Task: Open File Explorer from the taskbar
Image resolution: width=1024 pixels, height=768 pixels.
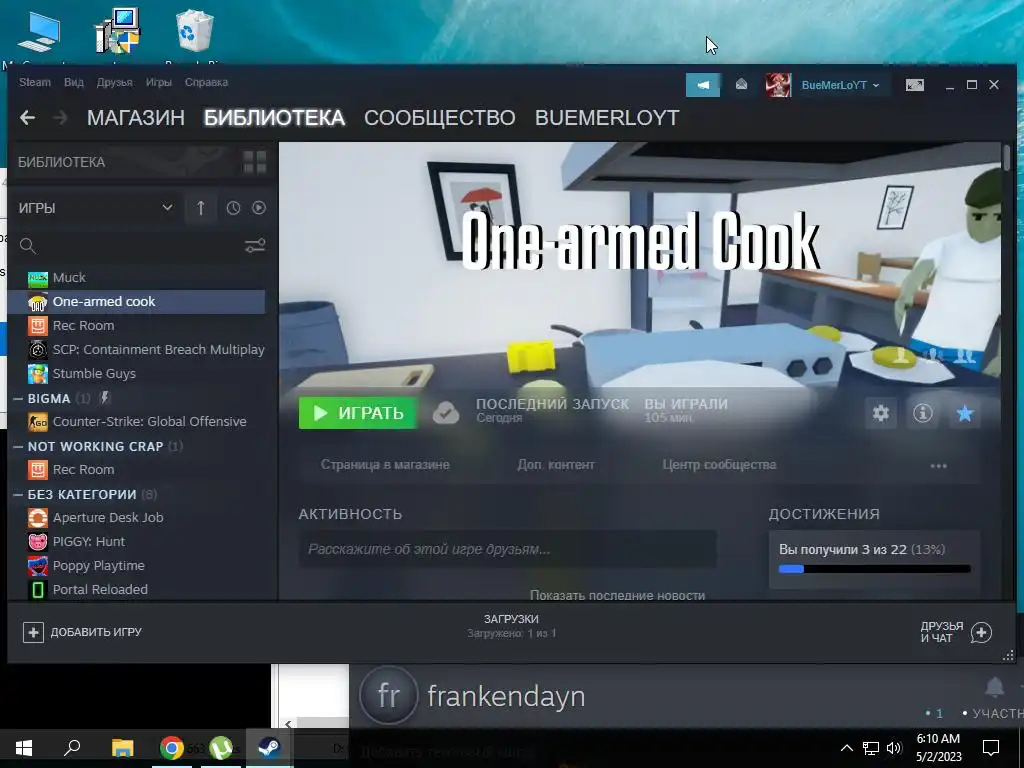Action: [x=122, y=747]
